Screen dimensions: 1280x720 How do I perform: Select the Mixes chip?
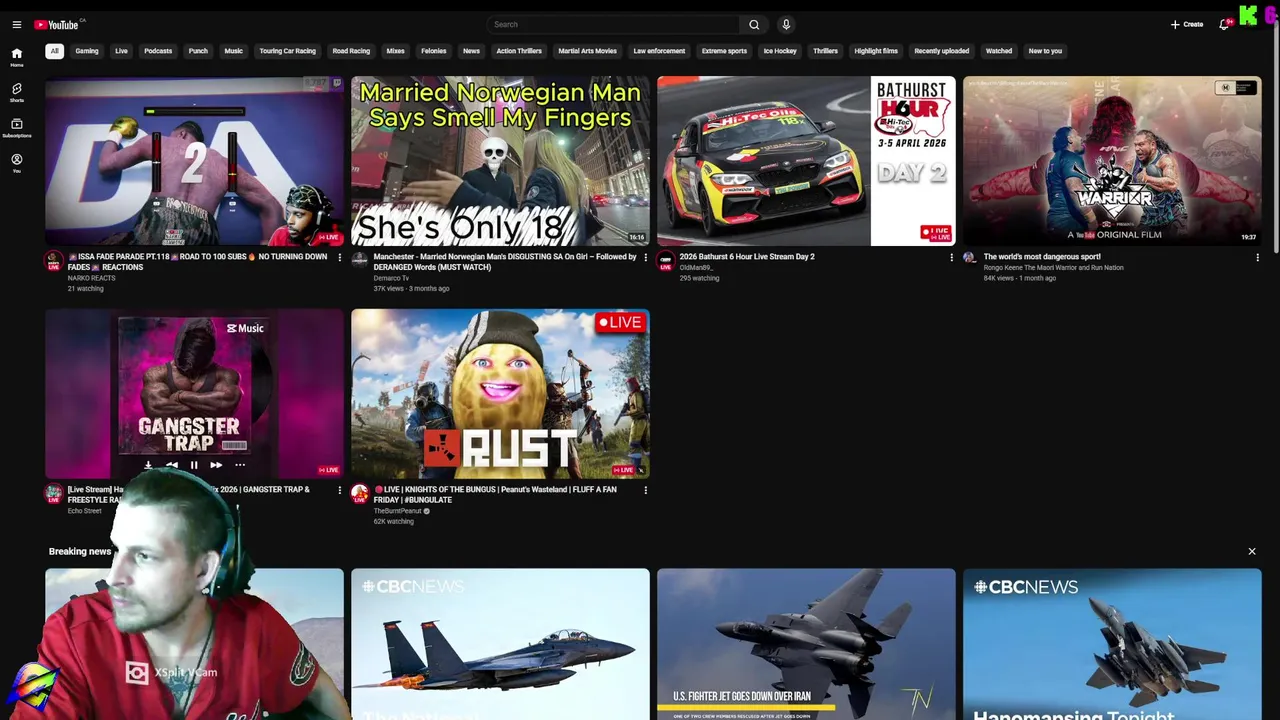(x=396, y=51)
